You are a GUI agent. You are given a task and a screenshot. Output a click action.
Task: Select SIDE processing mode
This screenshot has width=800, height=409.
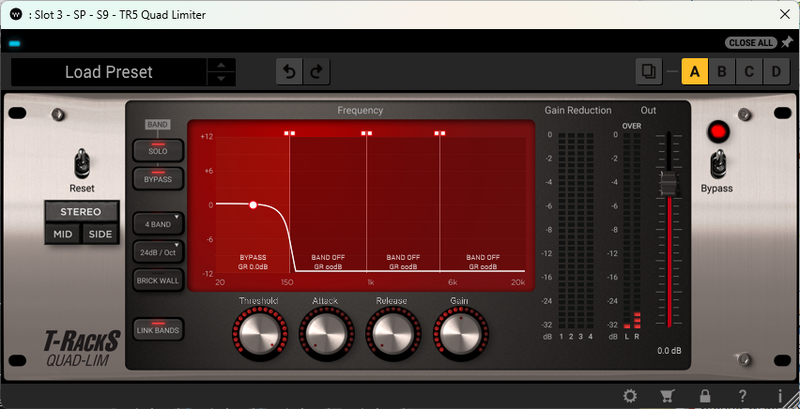point(101,234)
